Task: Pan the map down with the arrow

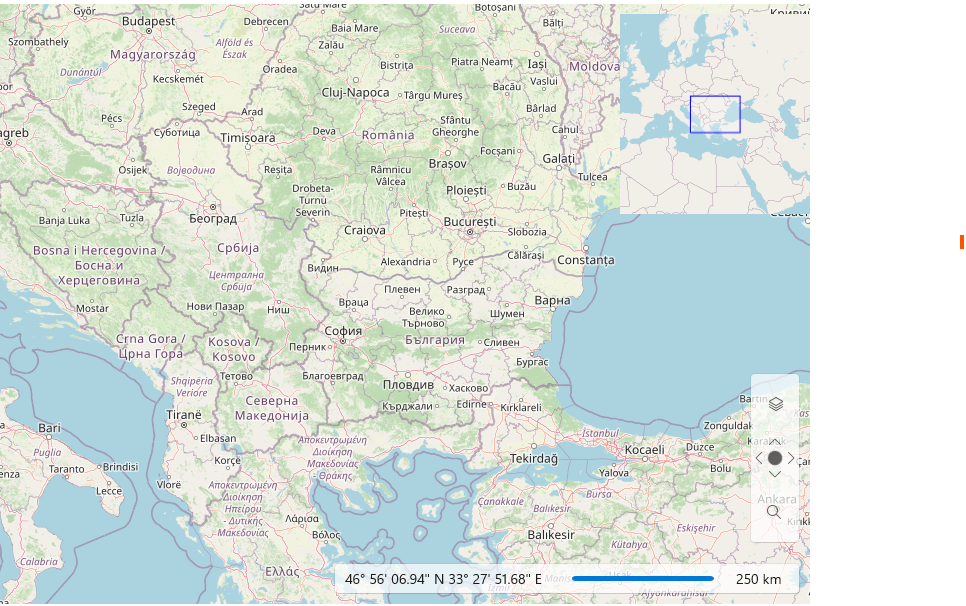Action: pos(775,474)
